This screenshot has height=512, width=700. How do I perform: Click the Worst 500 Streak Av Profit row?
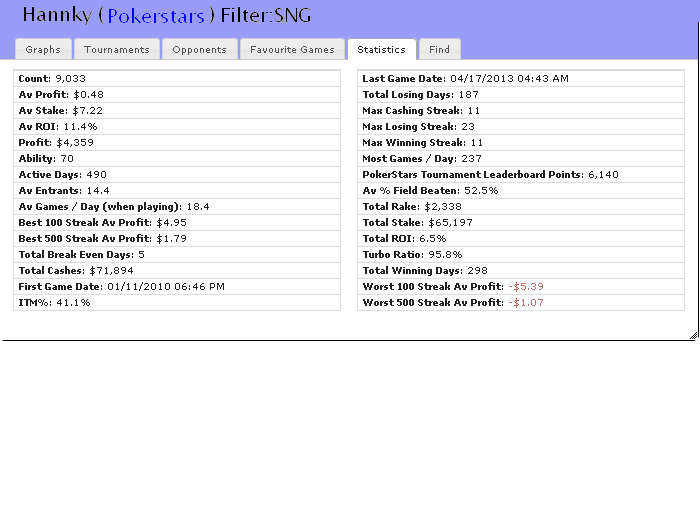521,303
